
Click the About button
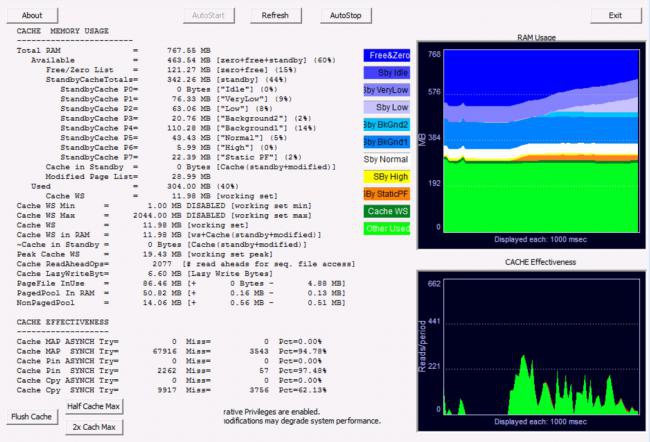[32, 15]
